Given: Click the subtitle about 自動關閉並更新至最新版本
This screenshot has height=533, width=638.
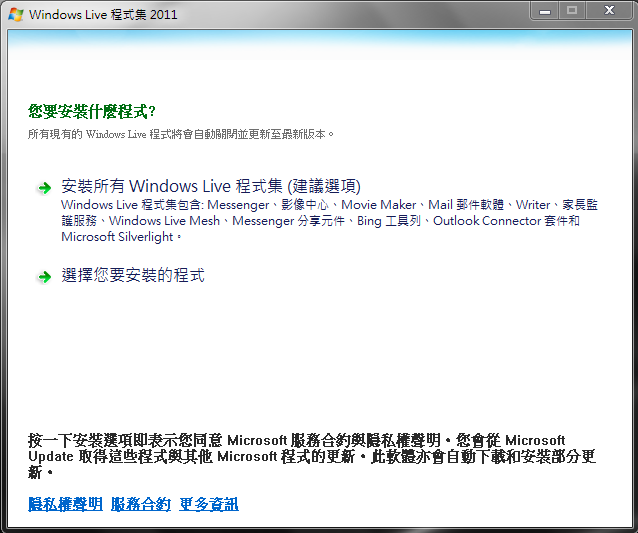Looking at the screenshot, I should pyautogui.click(x=181, y=134).
